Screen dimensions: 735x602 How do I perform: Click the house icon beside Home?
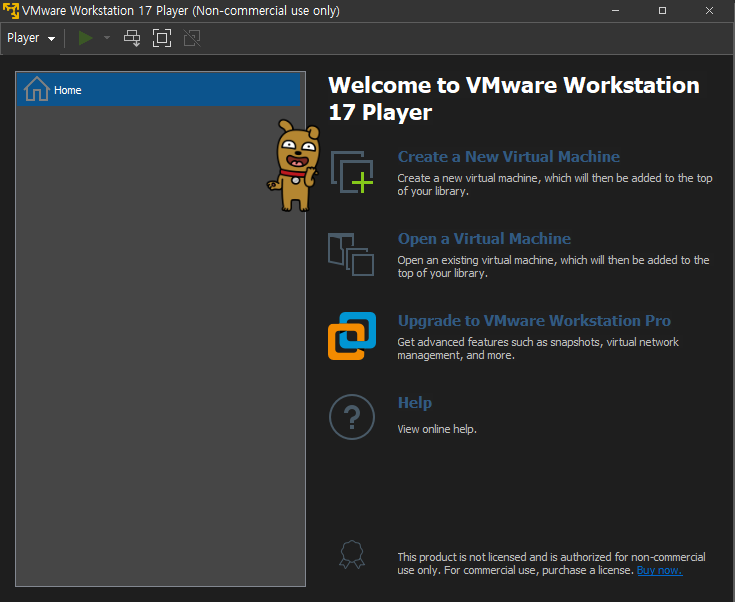pos(37,89)
